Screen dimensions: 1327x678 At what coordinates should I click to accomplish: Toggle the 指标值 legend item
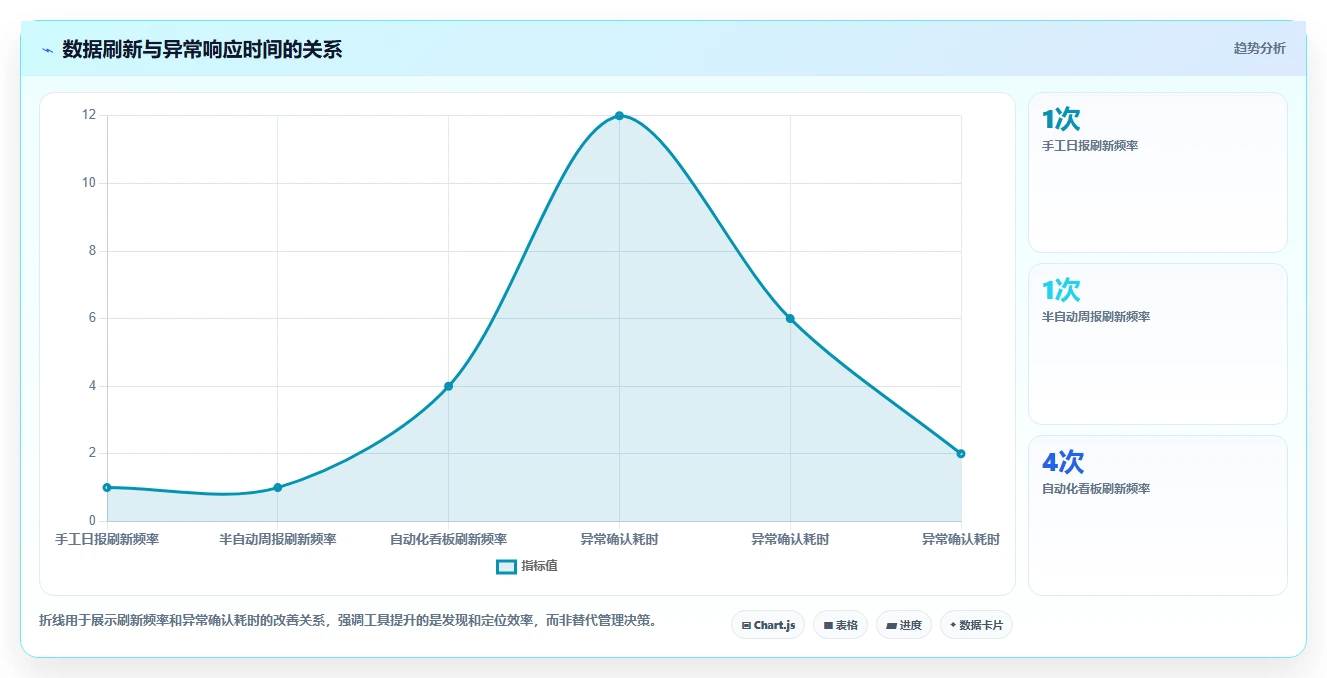[527, 566]
